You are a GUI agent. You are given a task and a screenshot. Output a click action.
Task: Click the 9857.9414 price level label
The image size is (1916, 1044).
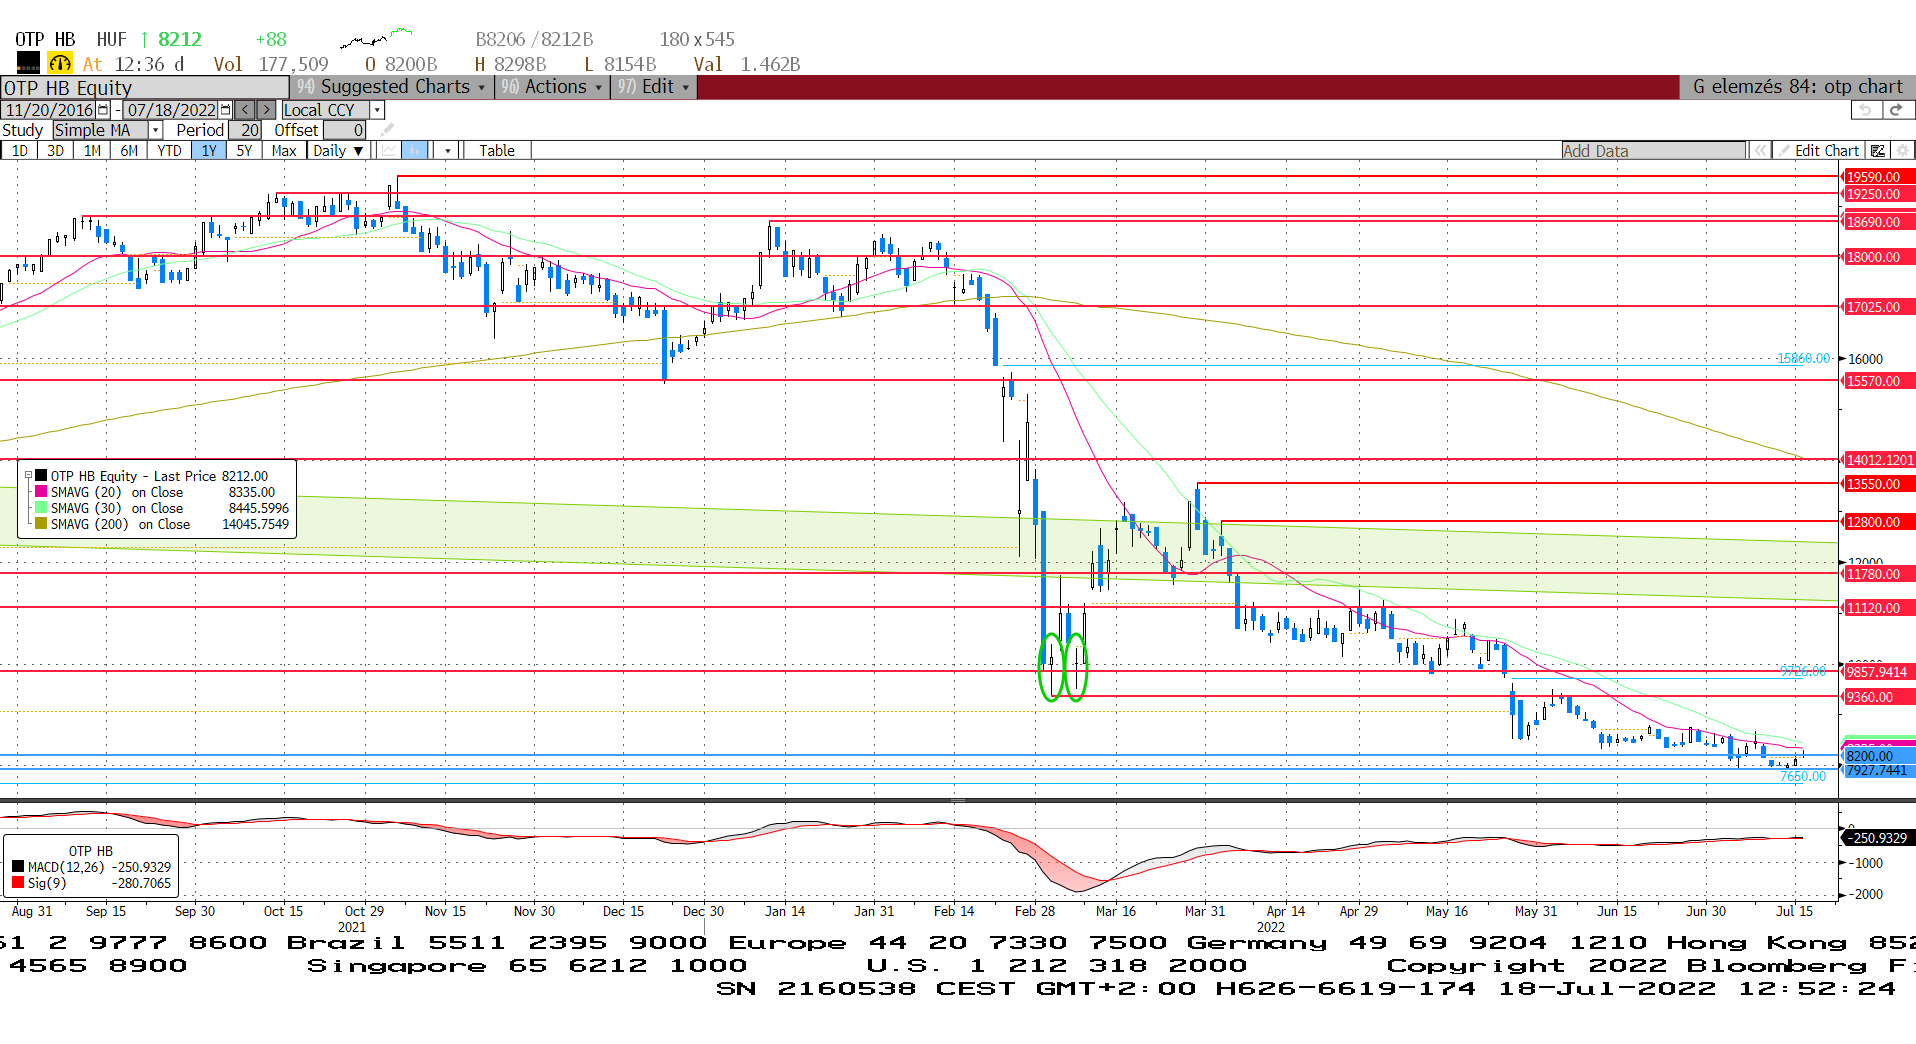click(x=1878, y=672)
